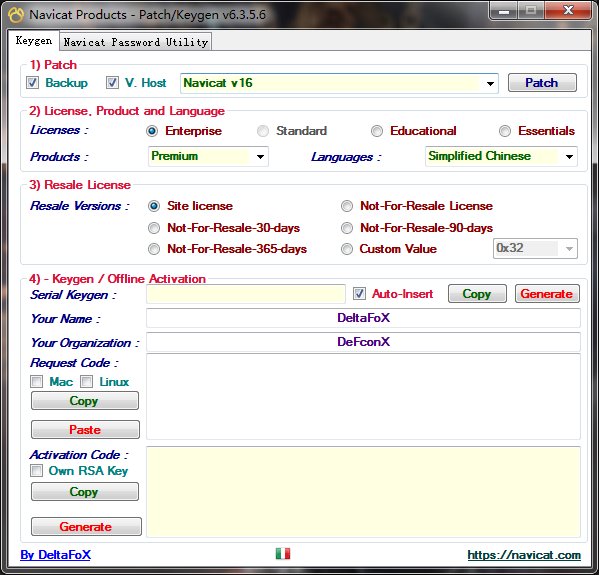Select the Custom Value radio button
The width and height of the screenshot is (599, 575).
coord(346,249)
